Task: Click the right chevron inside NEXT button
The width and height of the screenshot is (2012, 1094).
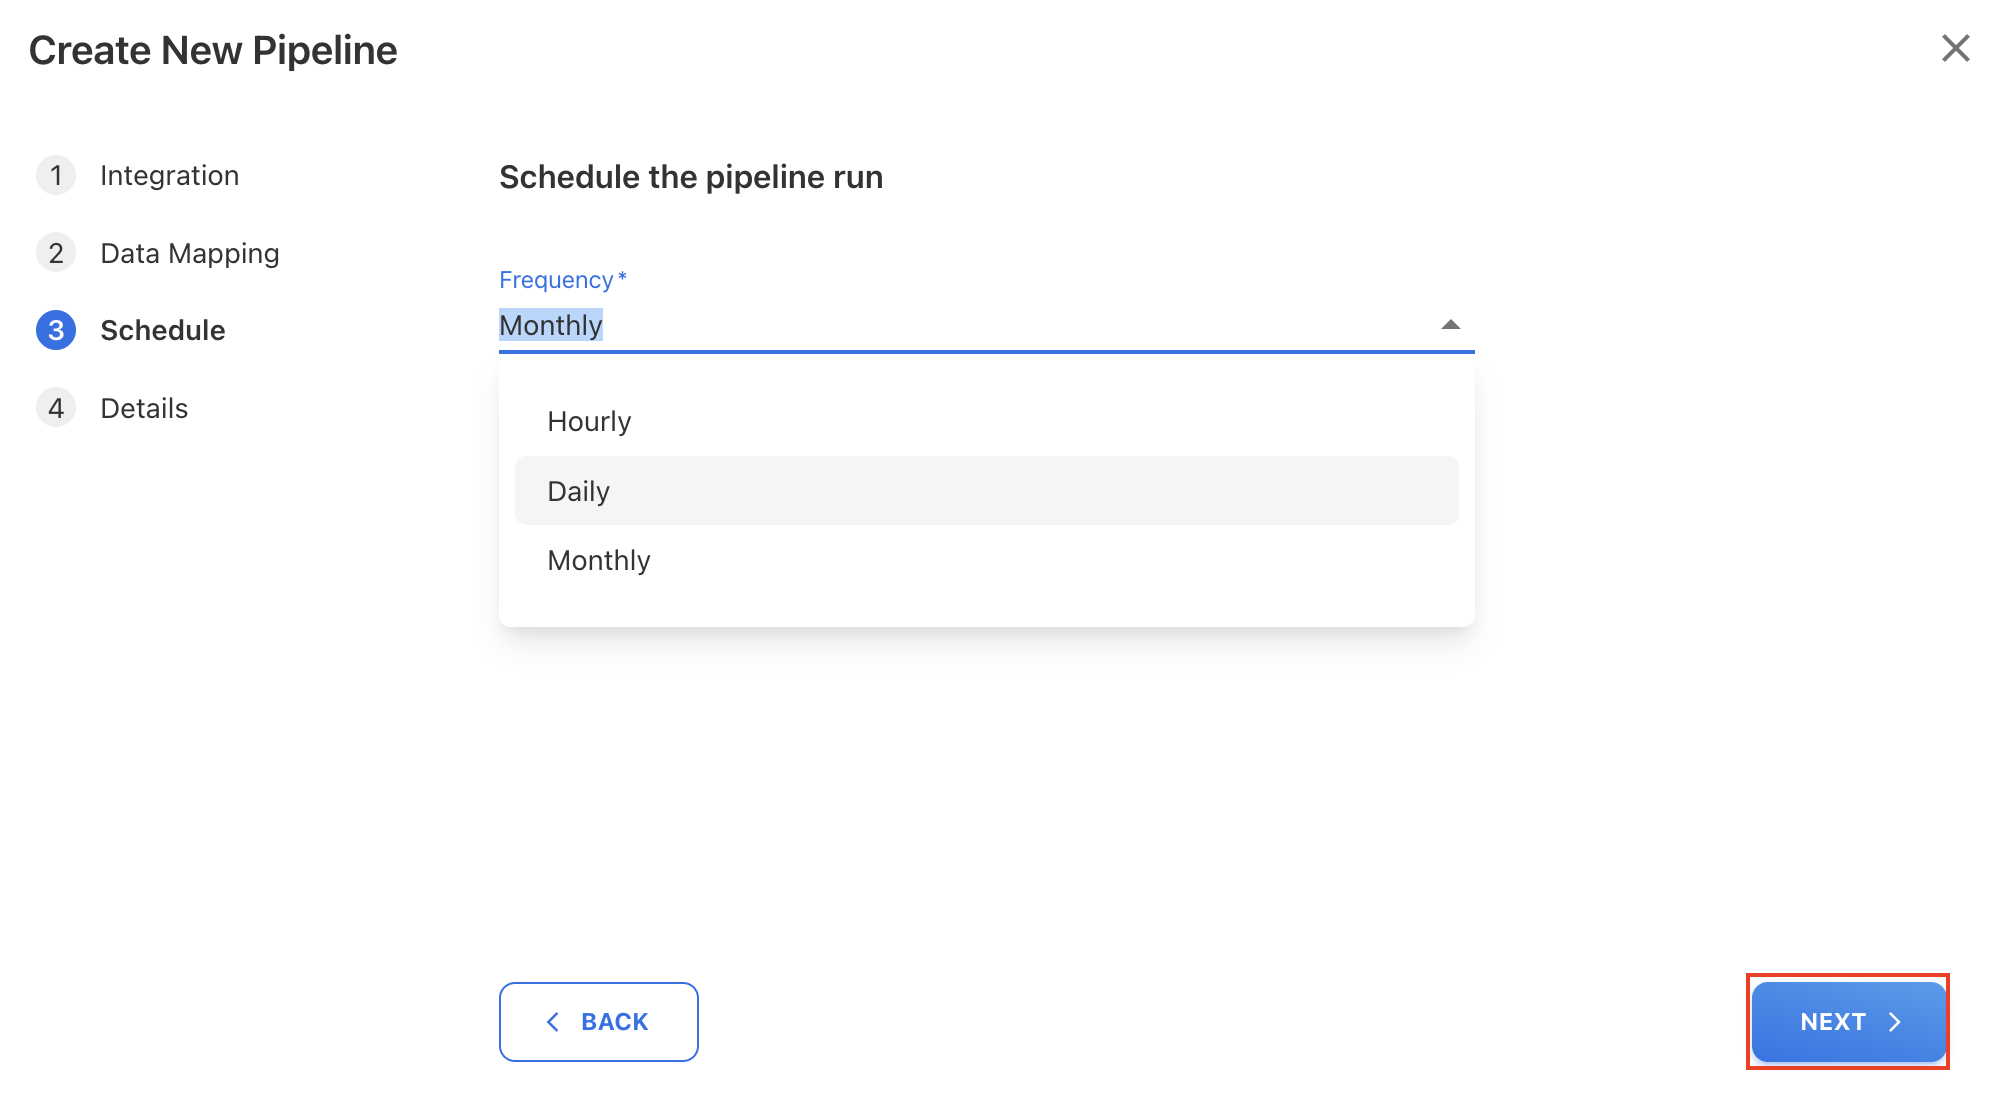Action: pyautogui.click(x=1898, y=1021)
